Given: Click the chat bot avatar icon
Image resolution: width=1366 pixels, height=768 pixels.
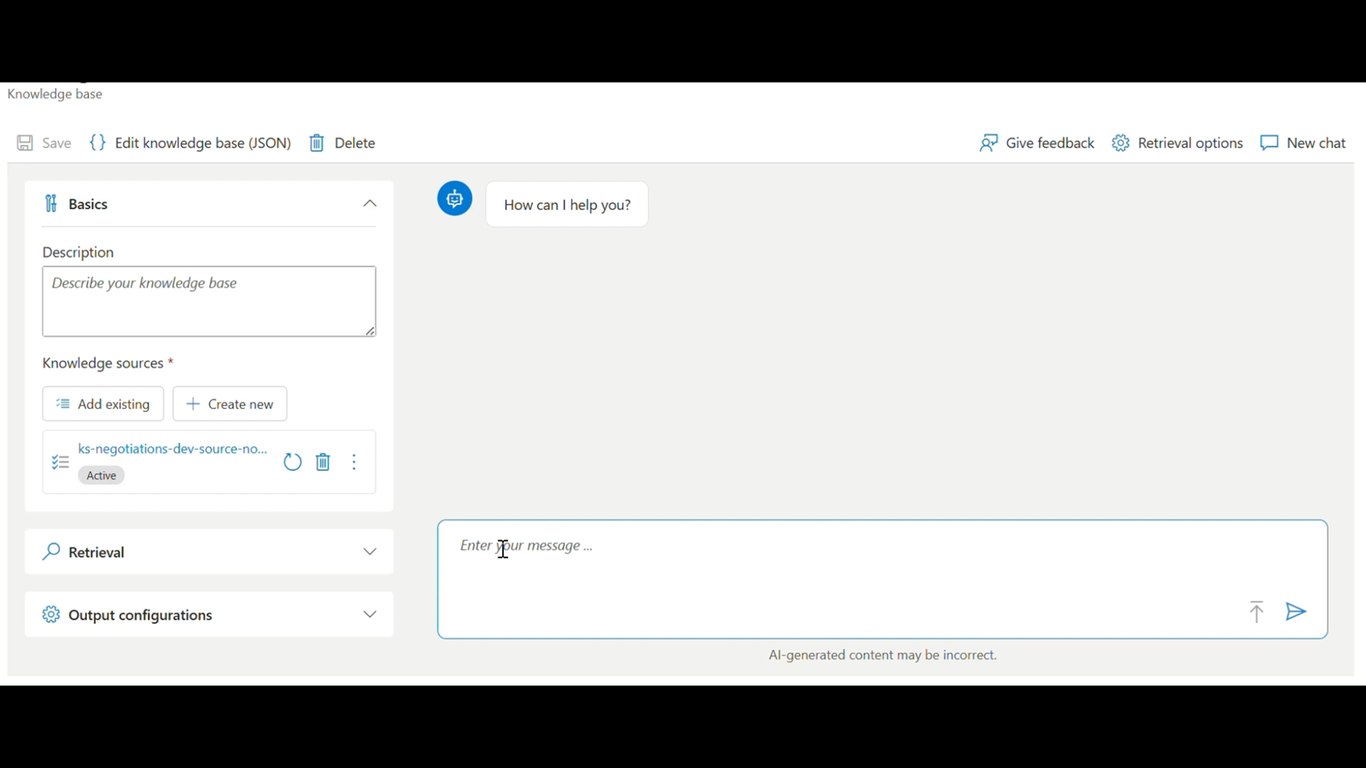Looking at the screenshot, I should (x=455, y=198).
